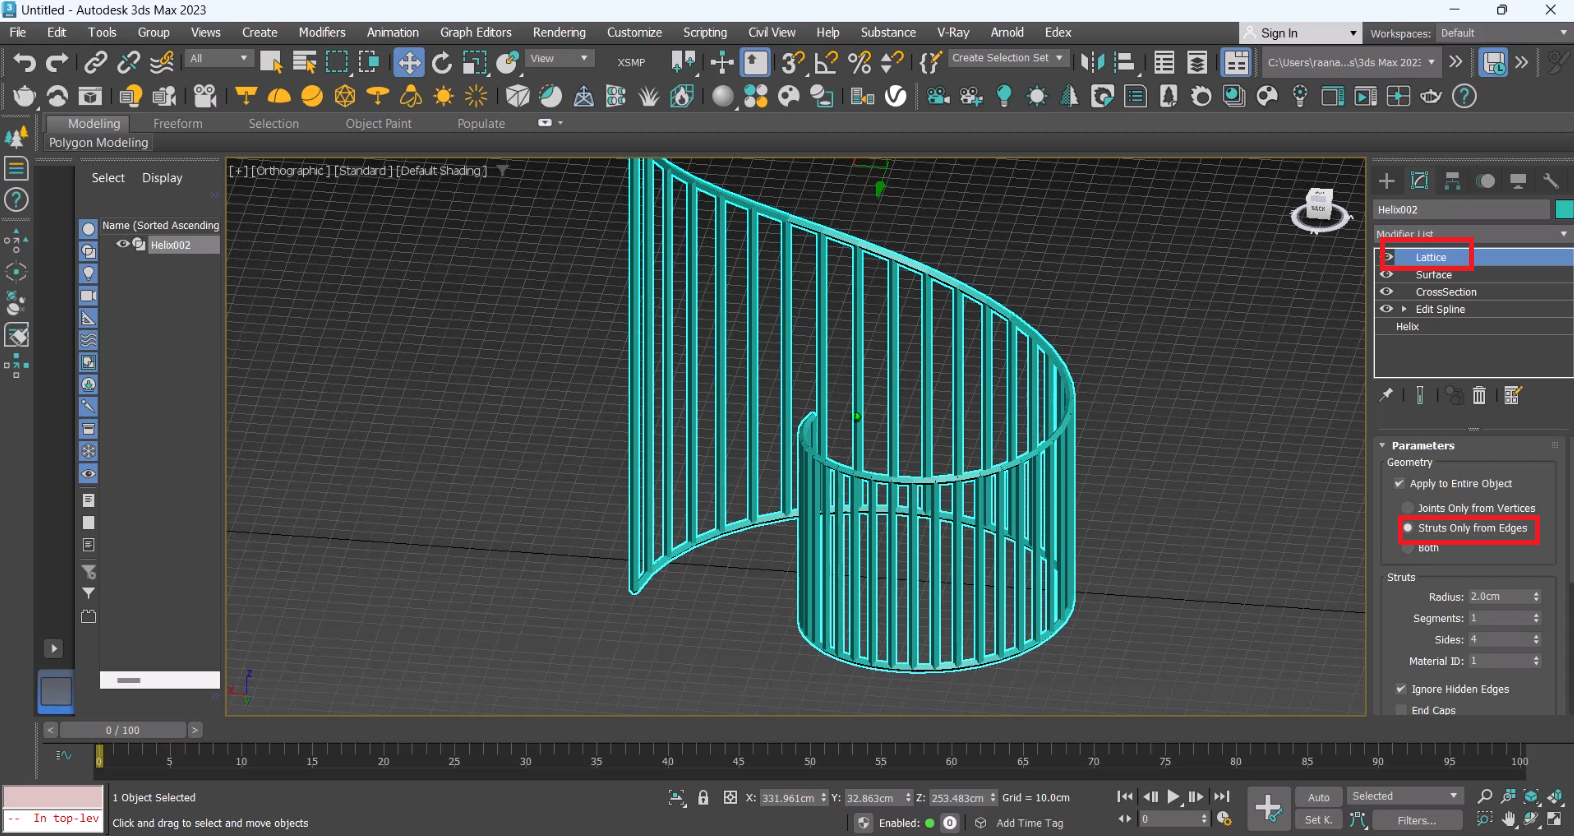Screen dimensions: 1574x836
Task: Open the Rendering menu
Action: pos(559,32)
